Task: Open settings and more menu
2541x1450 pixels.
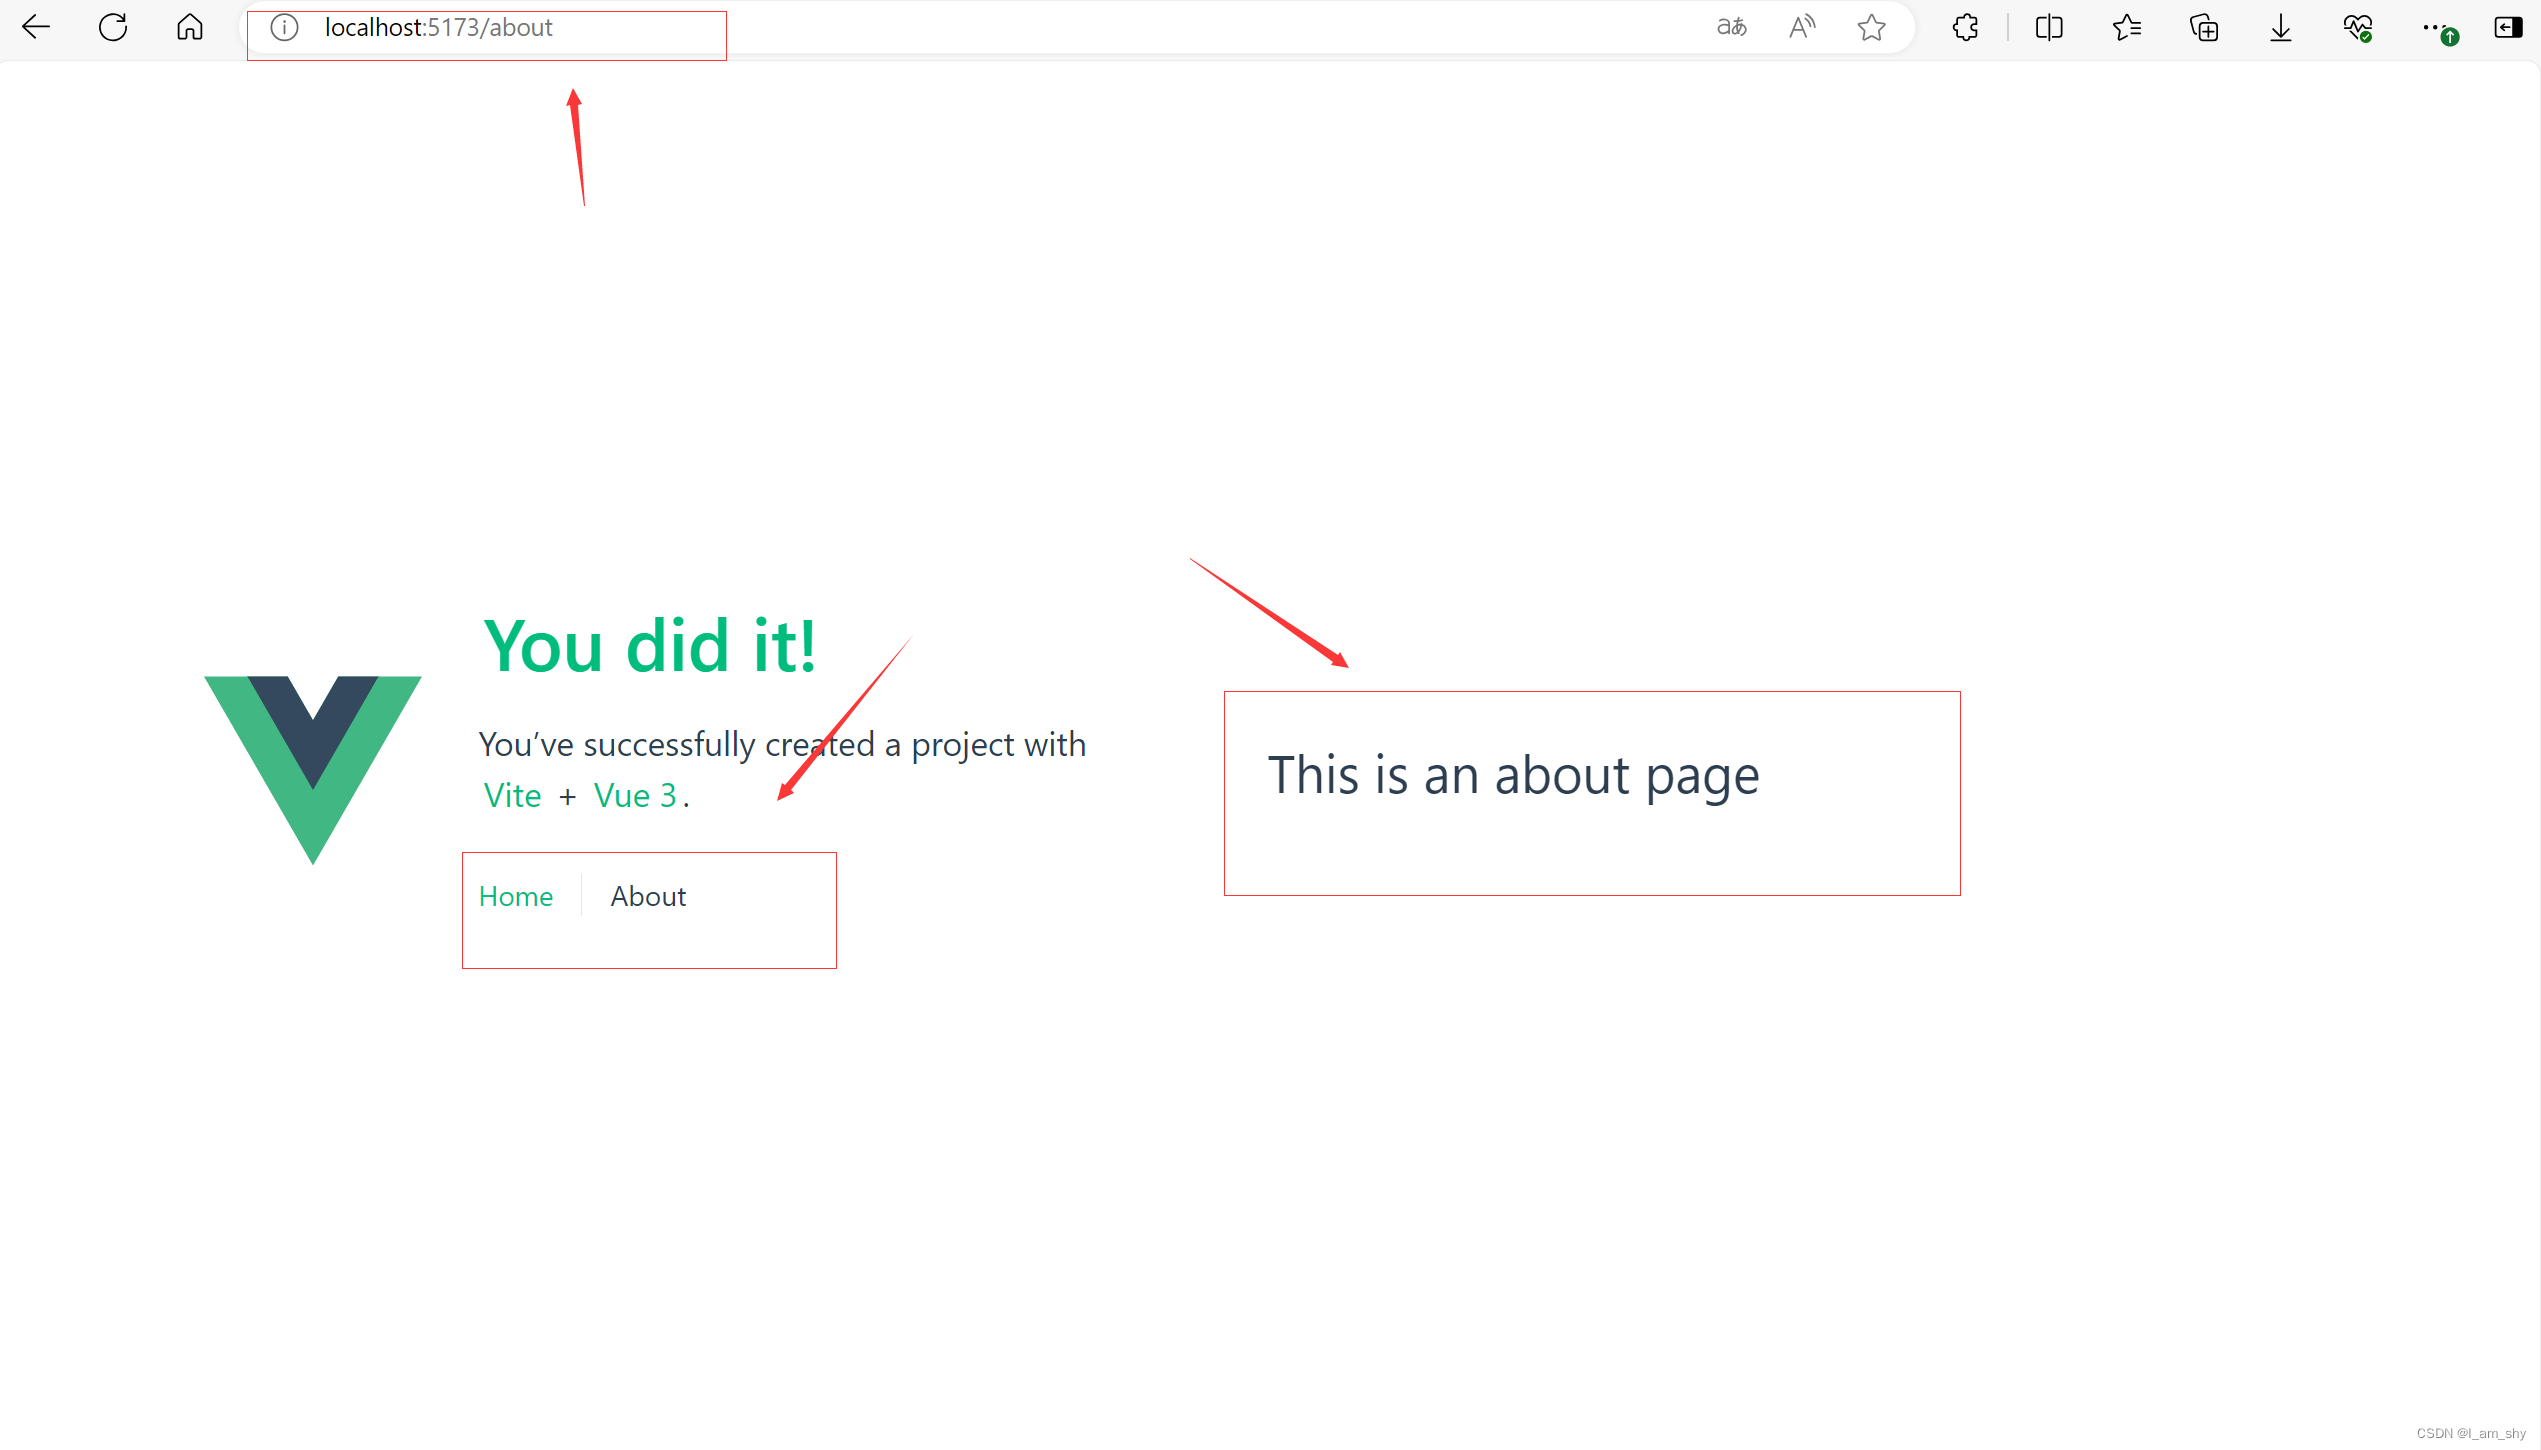Action: pyautogui.click(x=2434, y=27)
